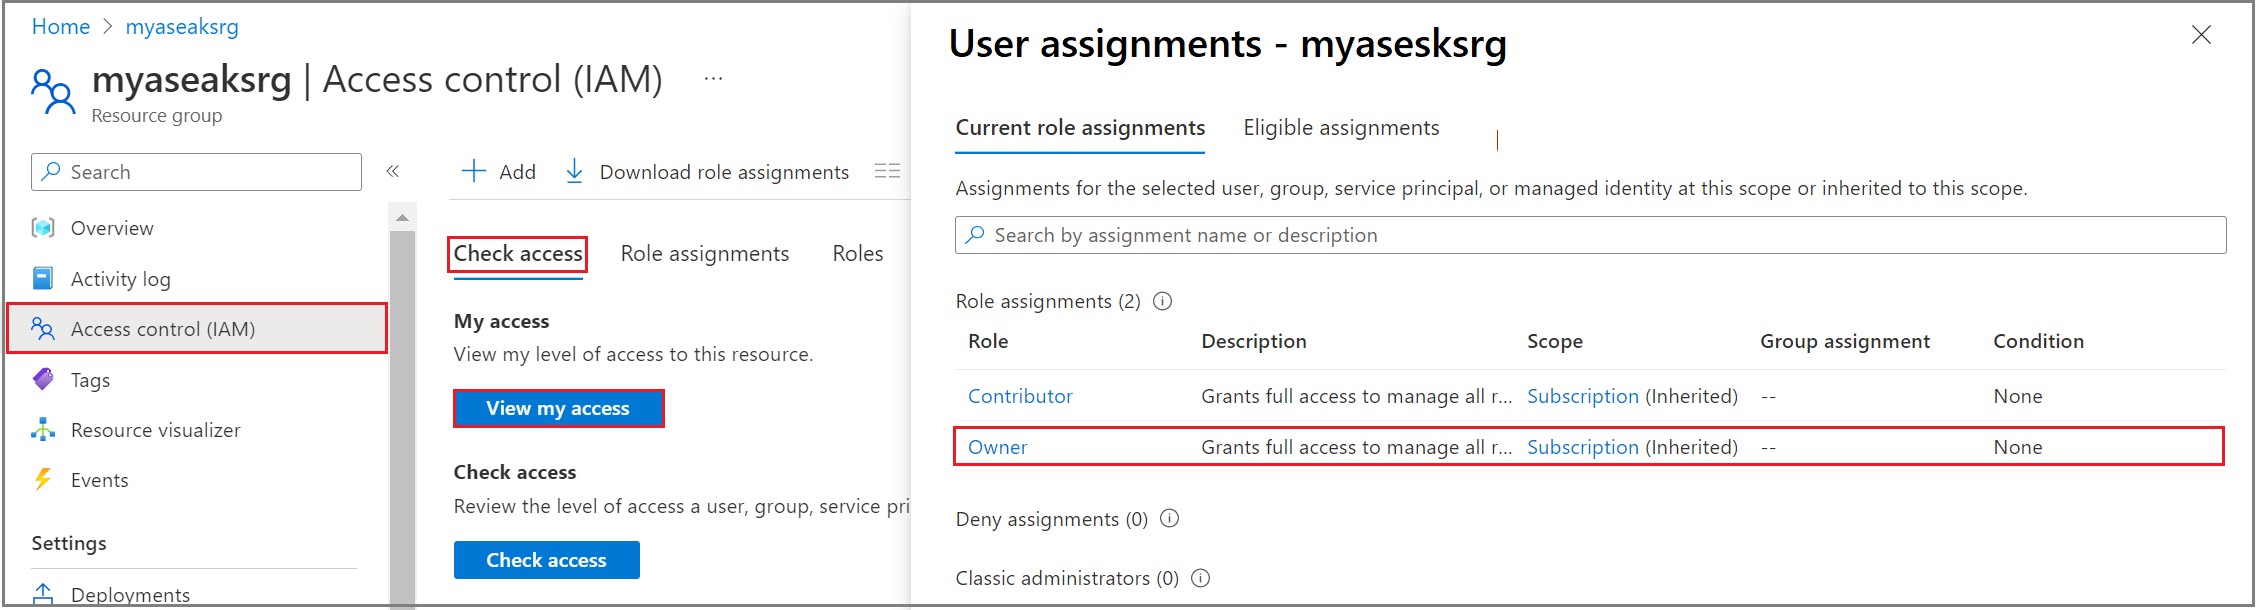Click the Check access button
The image size is (2256, 610).
coord(546,560)
